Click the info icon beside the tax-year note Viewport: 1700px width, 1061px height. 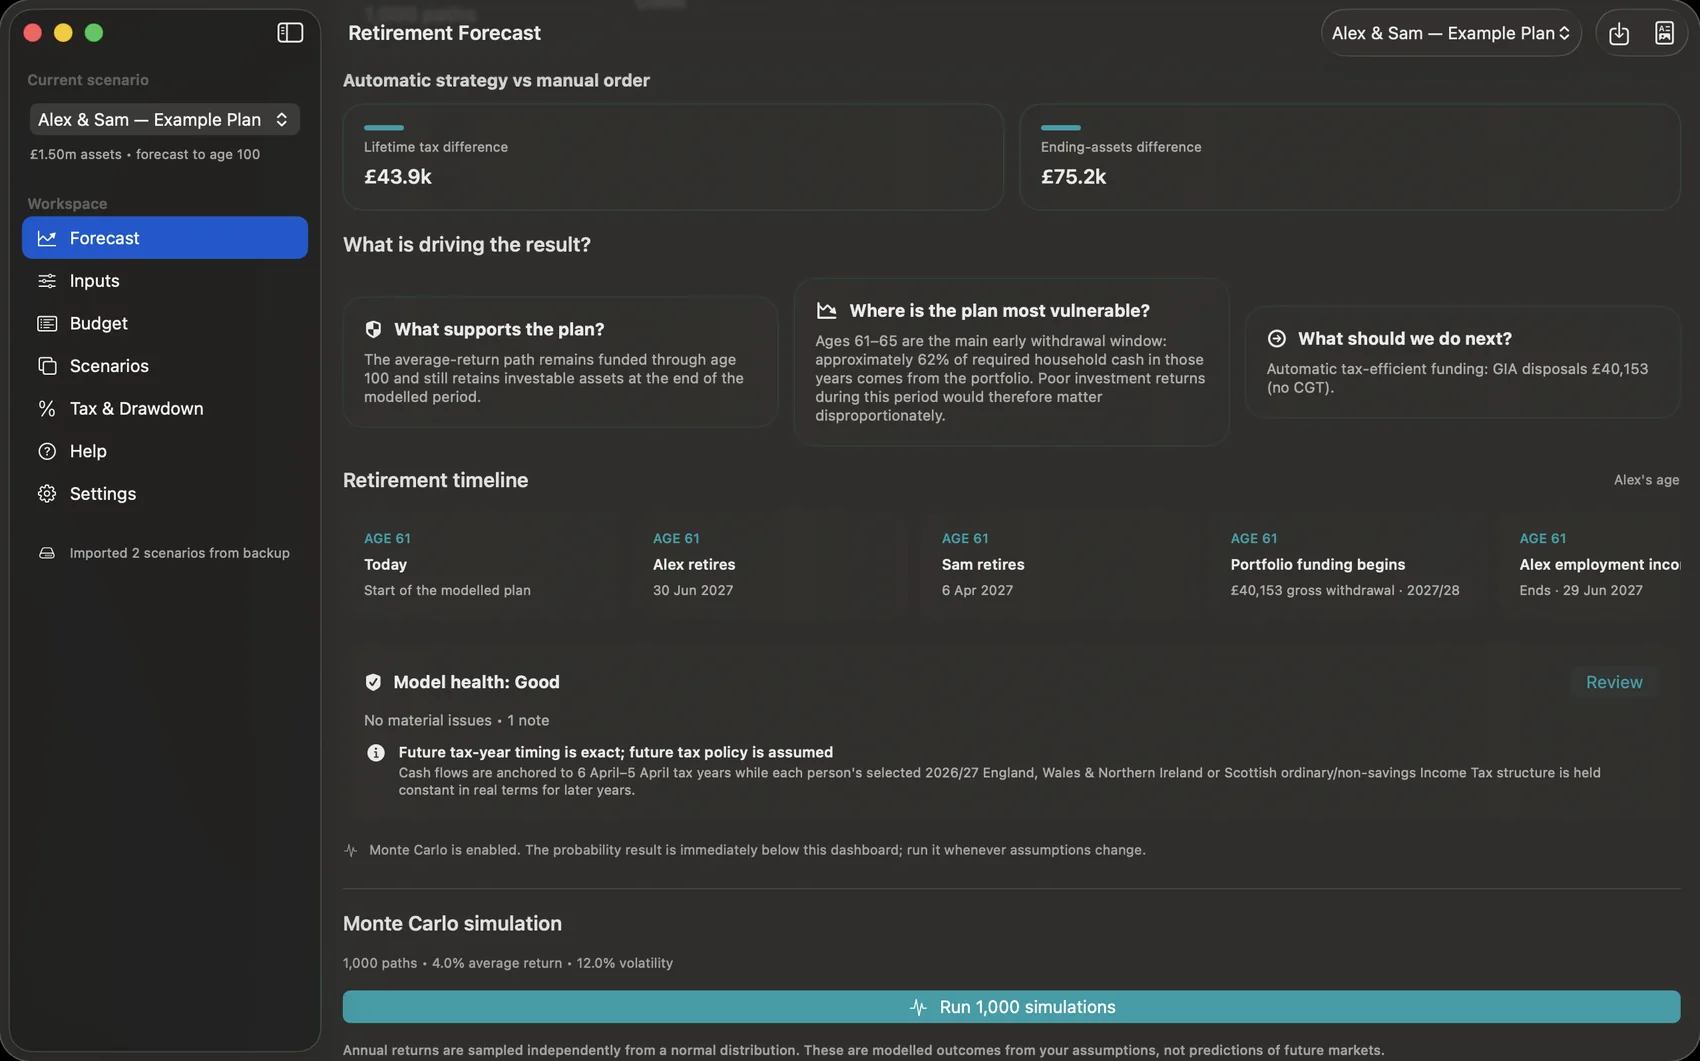tap(376, 753)
